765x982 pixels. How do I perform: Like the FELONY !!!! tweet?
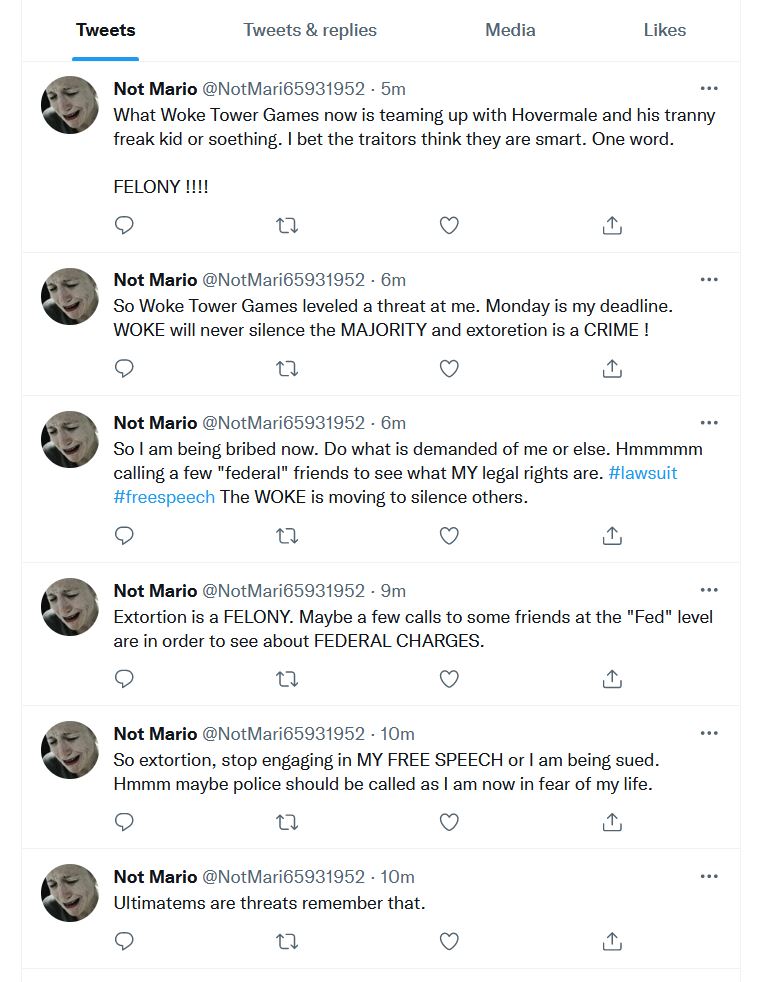point(449,226)
